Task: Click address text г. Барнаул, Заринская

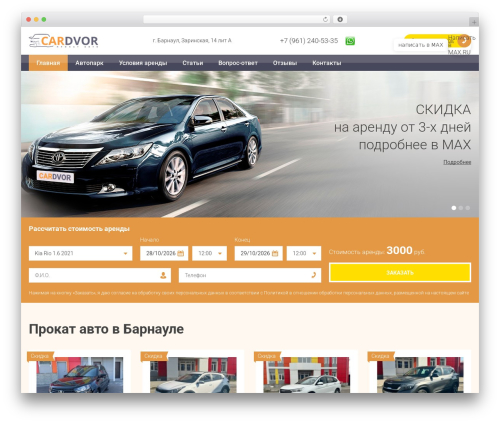Action: pos(192,41)
